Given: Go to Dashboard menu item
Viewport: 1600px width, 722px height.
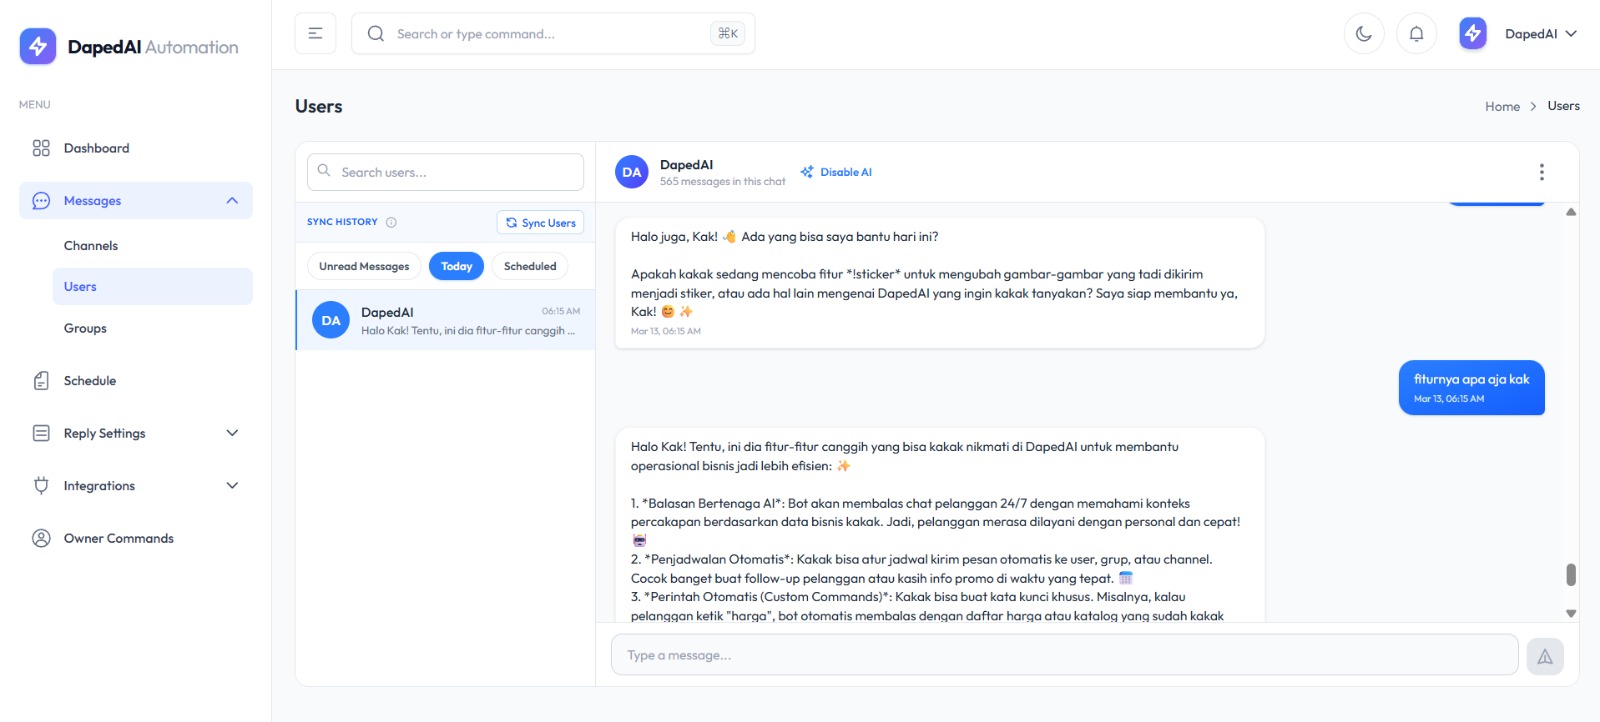Looking at the screenshot, I should tap(136, 148).
